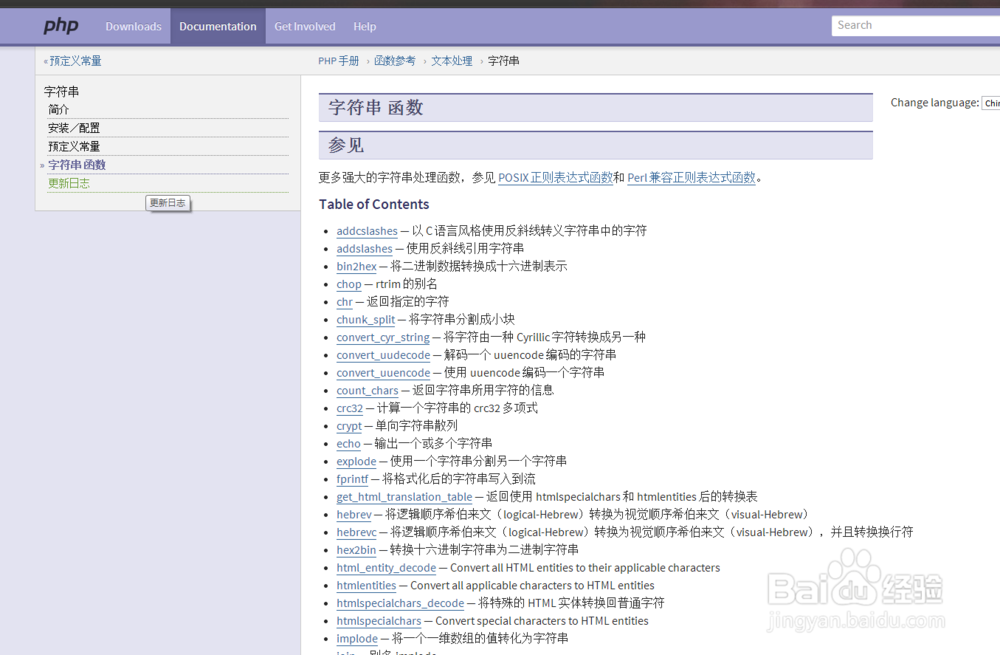The width and height of the screenshot is (1000, 655).
Task: Focus the Search input field
Action: coord(914,26)
